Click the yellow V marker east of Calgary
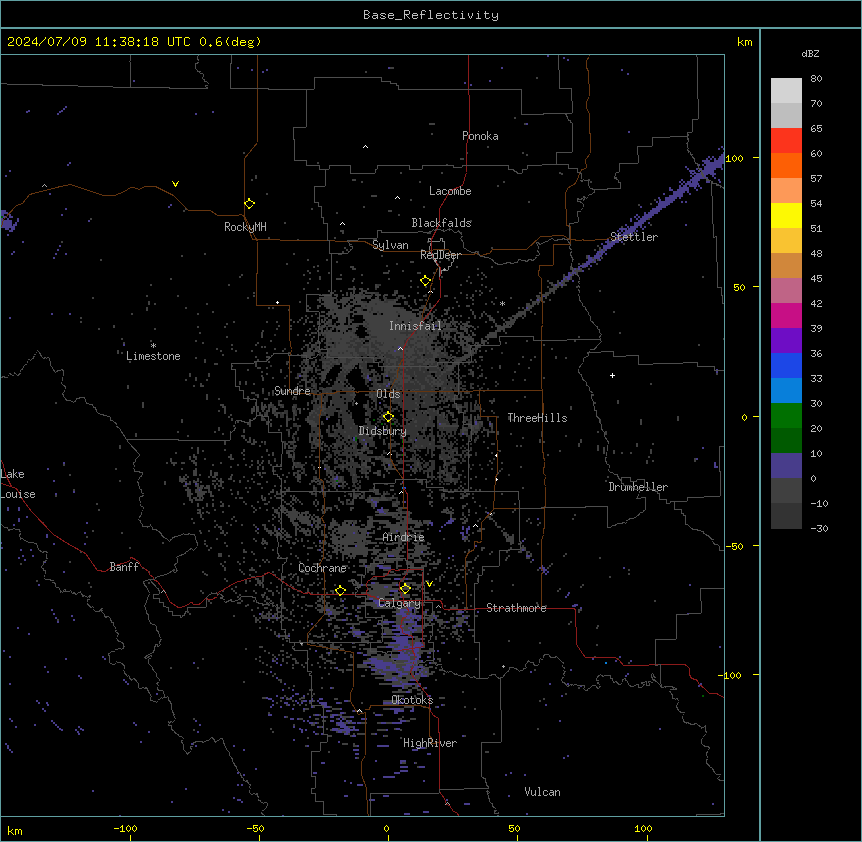Image resolution: width=862 pixels, height=842 pixels. tap(429, 584)
